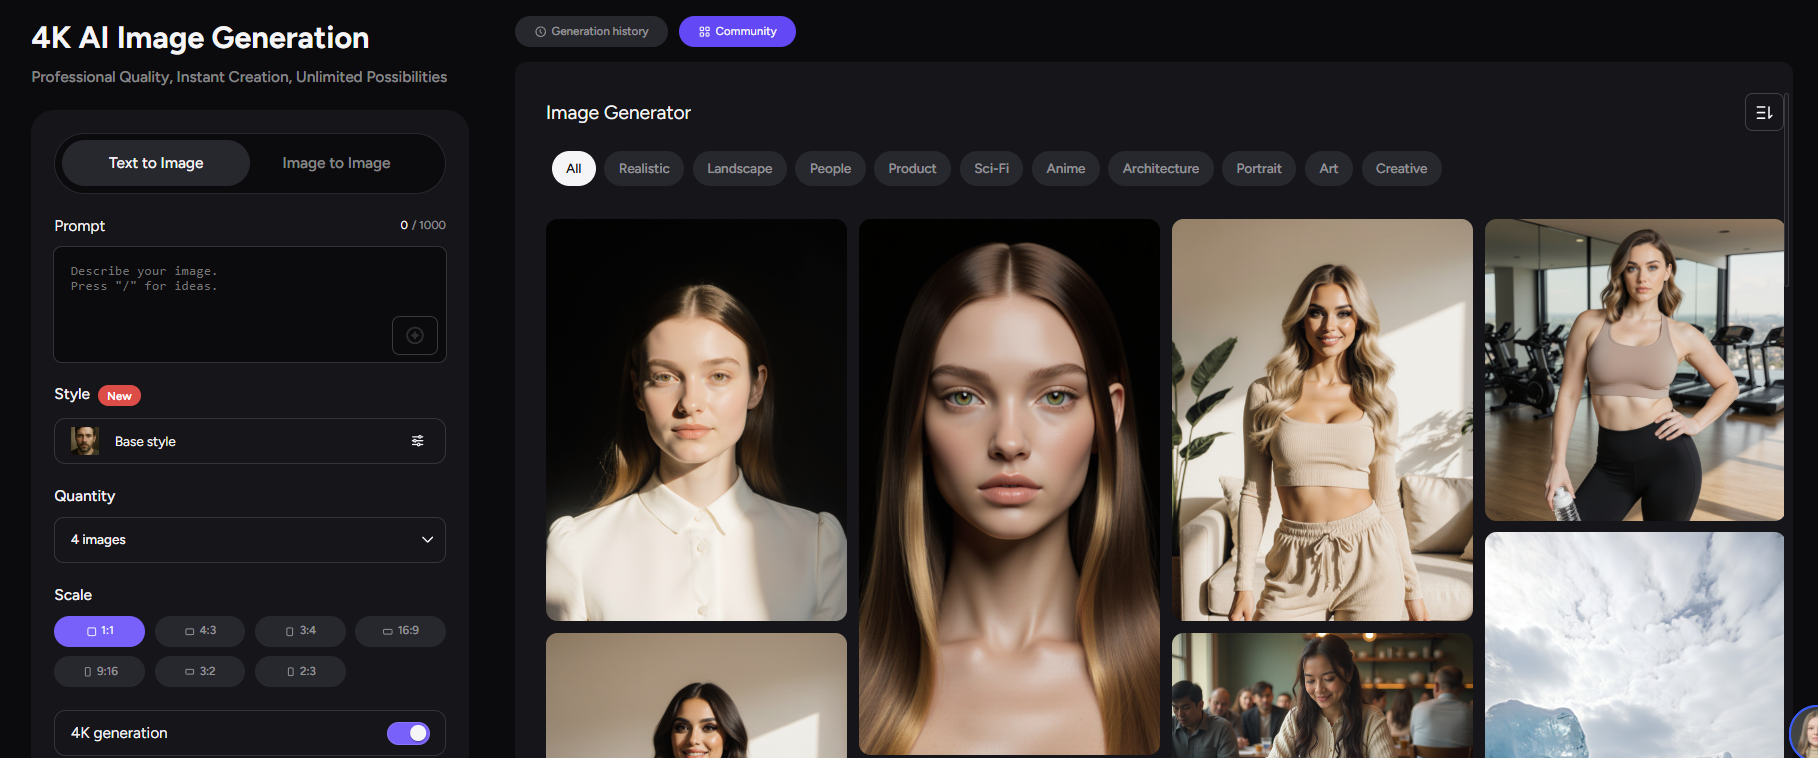
Task: Filter gallery by Product
Action: click(x=912, y=168)
